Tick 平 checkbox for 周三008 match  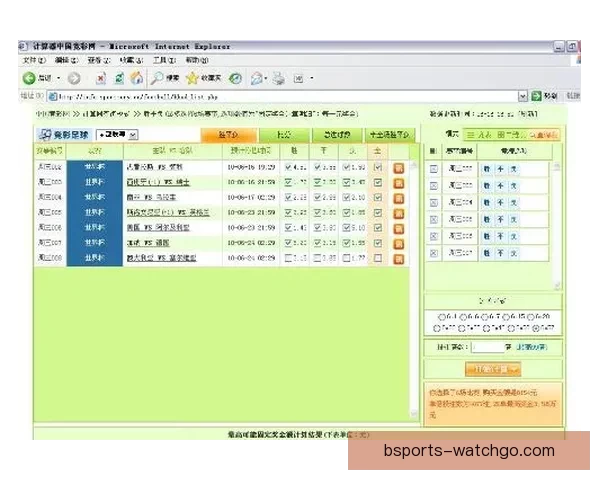(x=317, y=258)
